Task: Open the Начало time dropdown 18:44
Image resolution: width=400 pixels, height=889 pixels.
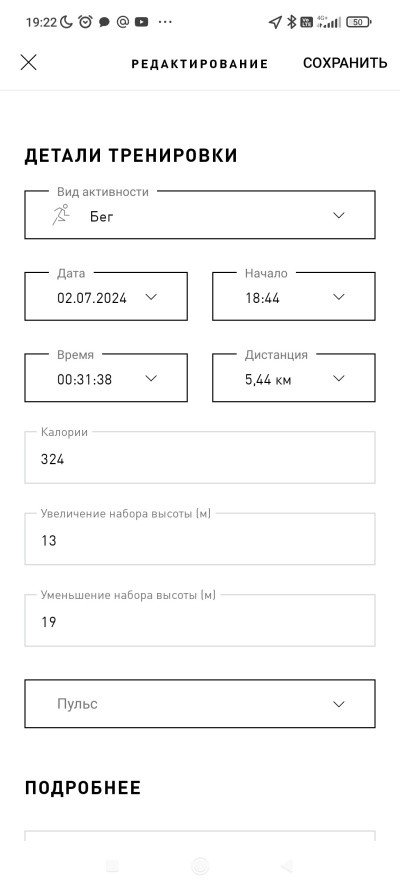Action: point(293,297)
